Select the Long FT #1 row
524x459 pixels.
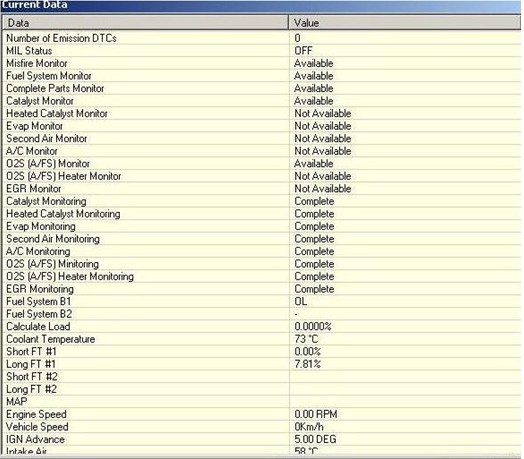(x=261, y=364)
